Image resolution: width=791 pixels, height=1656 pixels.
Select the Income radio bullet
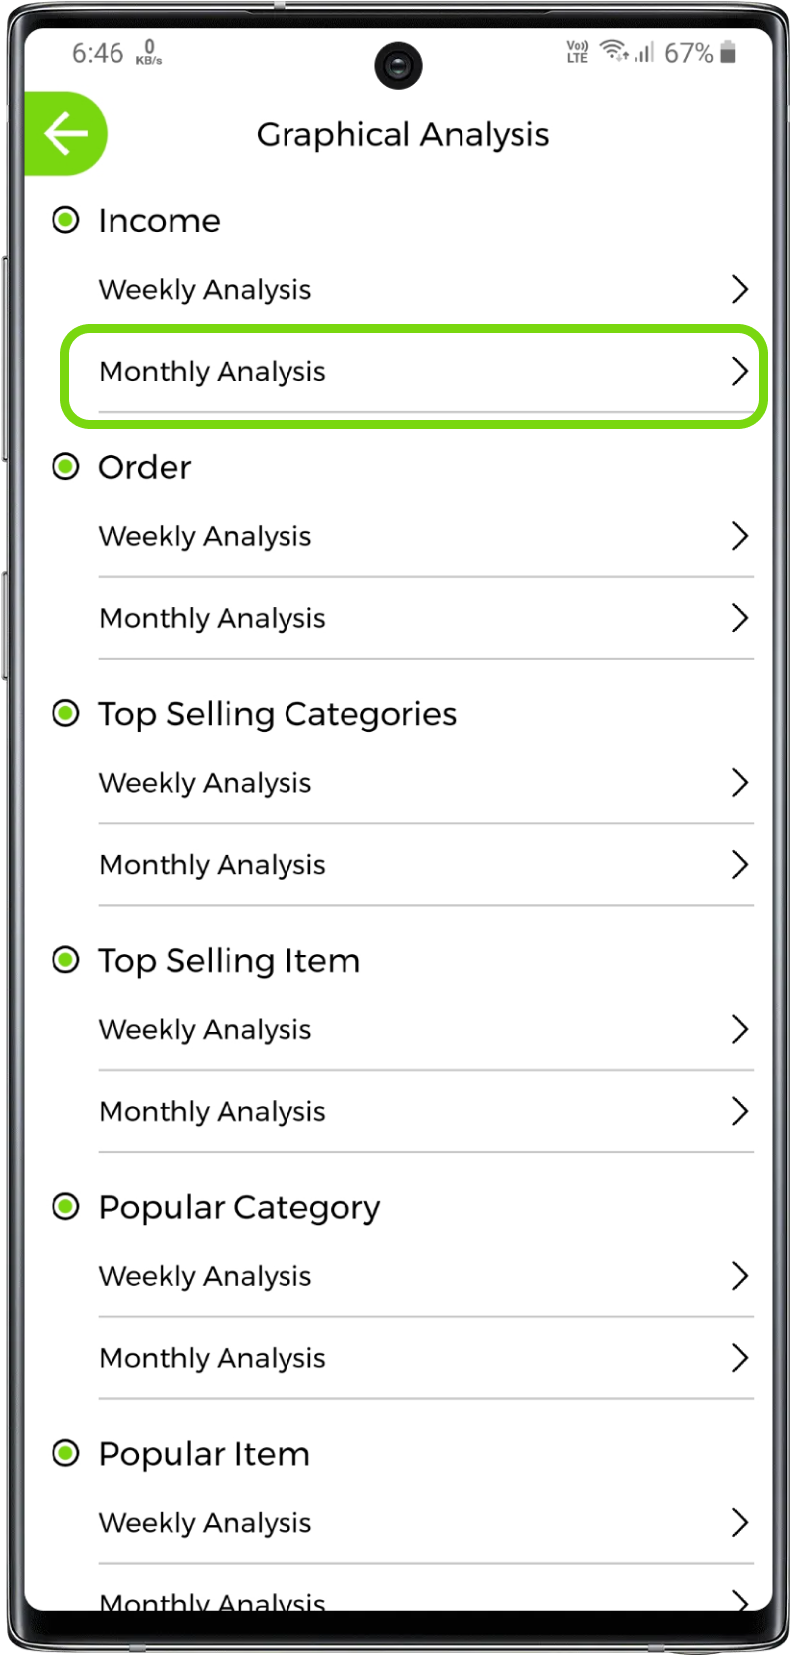tap(66, 220)
